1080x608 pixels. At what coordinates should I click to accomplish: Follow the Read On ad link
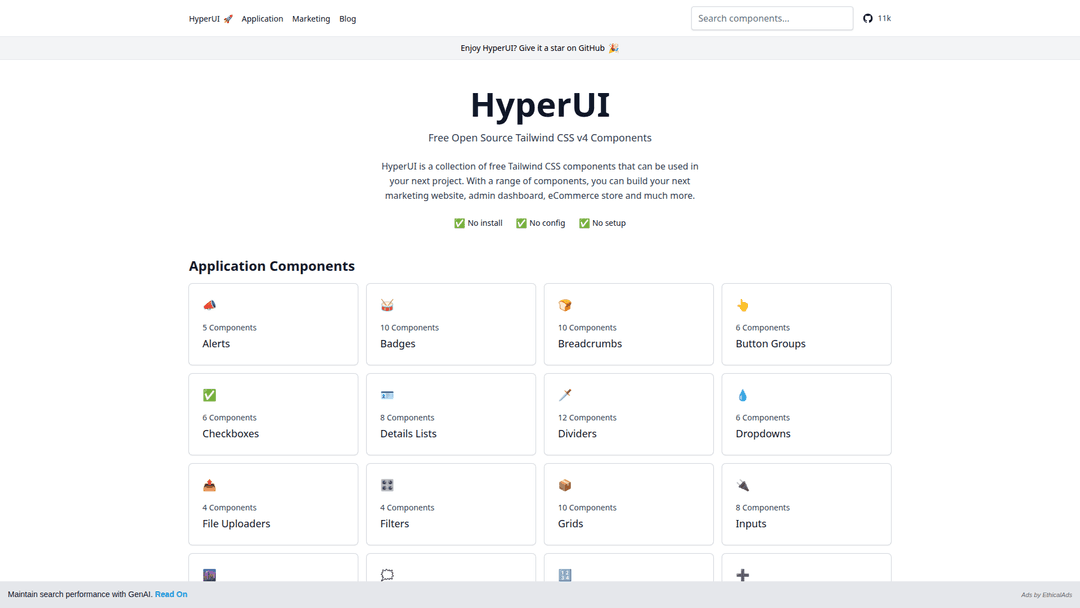tap(171, 594)
